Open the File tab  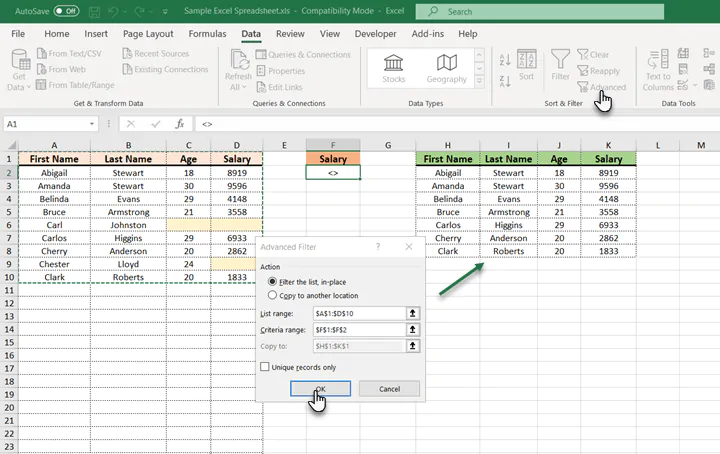(x=18, y=34)
